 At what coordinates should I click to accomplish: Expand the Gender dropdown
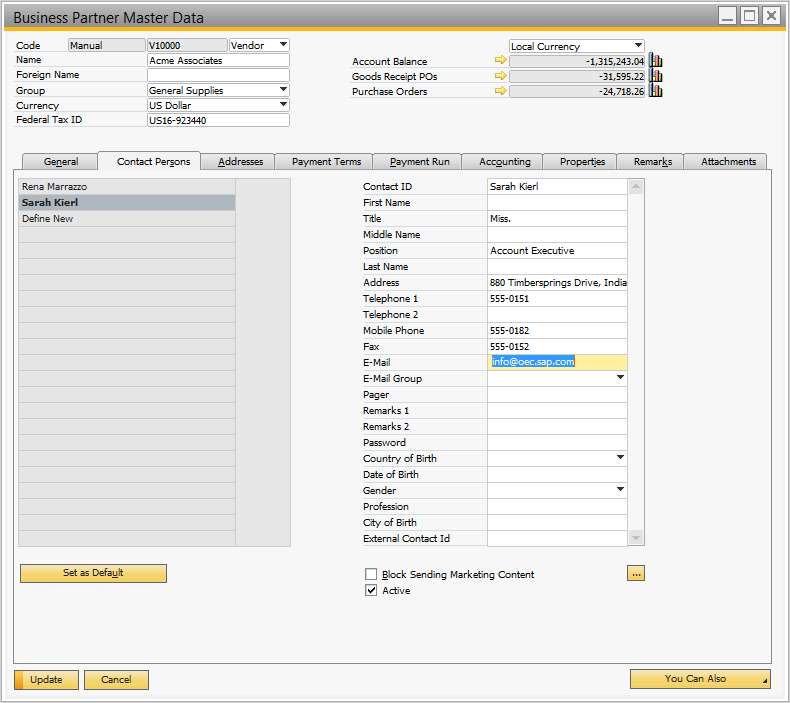pyautogui.click(x=620, y=490)
